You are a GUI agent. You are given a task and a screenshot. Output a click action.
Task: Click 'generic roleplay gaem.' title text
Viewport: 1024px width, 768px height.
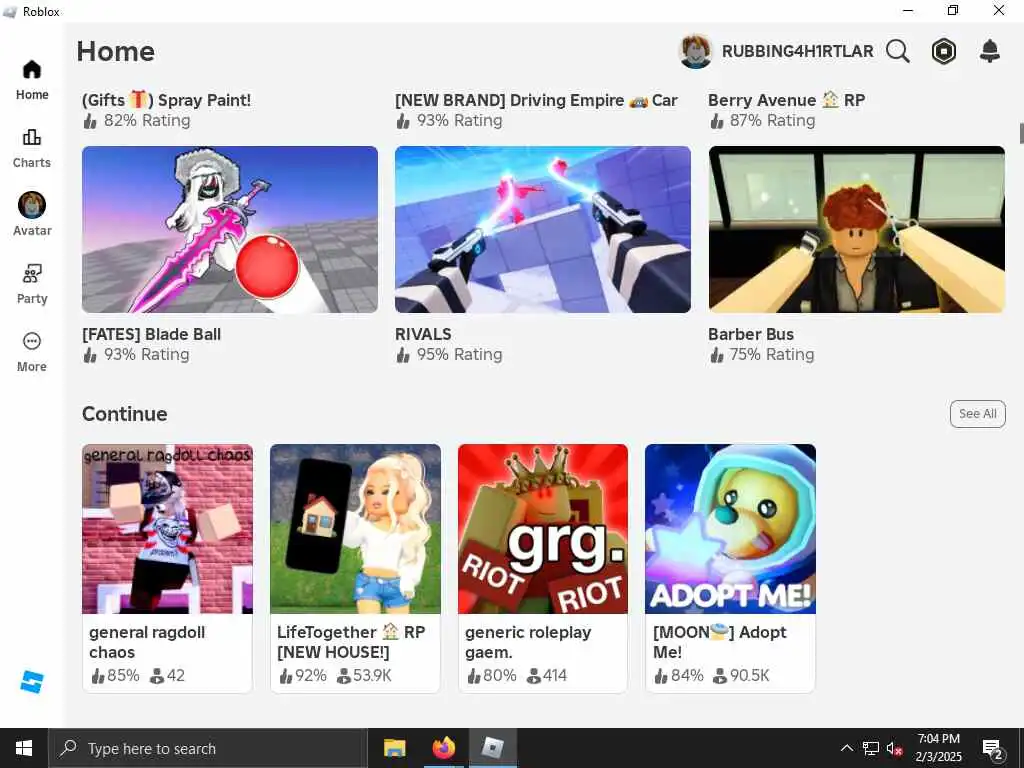[528, 642]
